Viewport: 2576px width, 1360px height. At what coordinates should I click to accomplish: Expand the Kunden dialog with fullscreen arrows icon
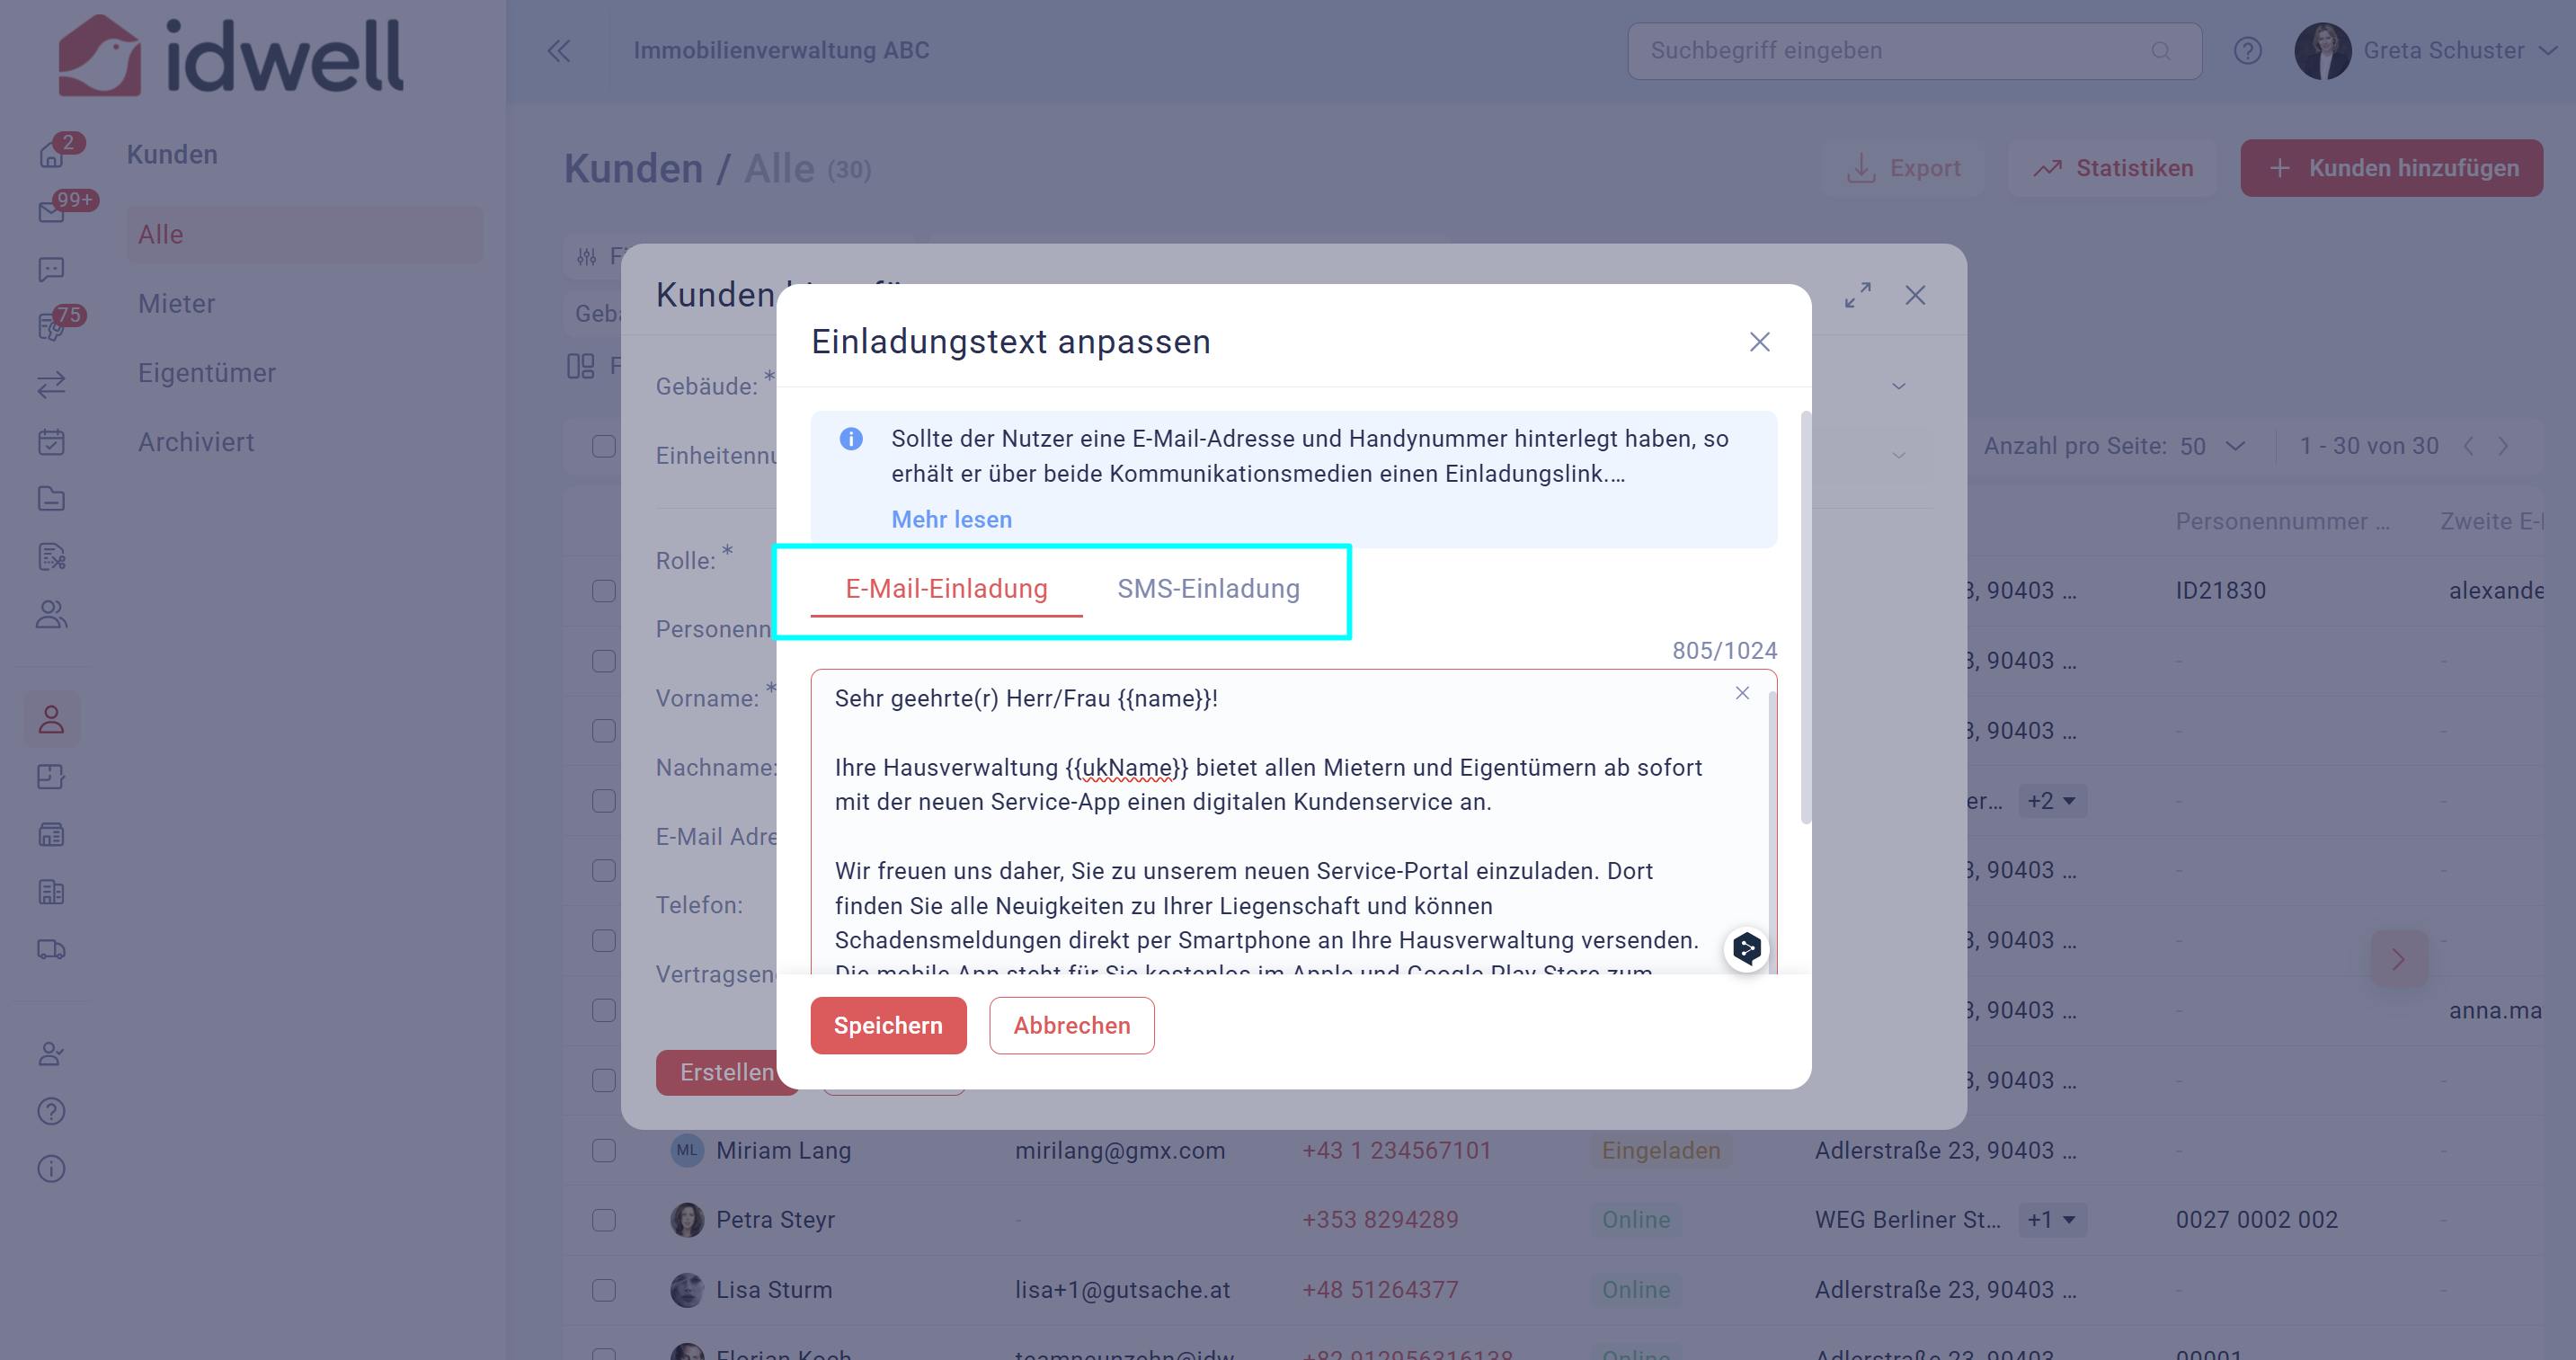[1857, 295]
